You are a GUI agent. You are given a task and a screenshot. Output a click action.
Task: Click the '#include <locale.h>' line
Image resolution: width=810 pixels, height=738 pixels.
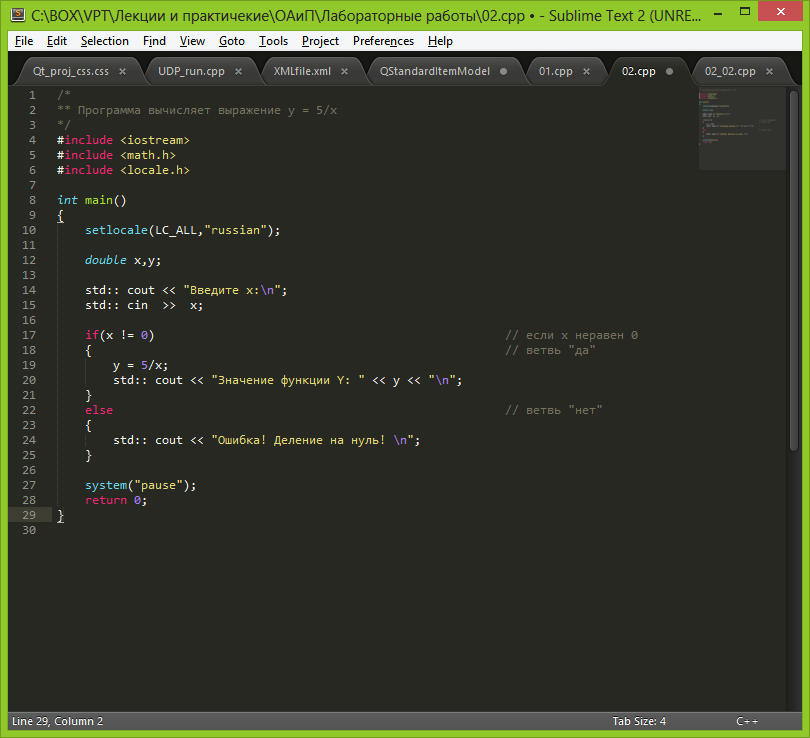coord(123,170)
